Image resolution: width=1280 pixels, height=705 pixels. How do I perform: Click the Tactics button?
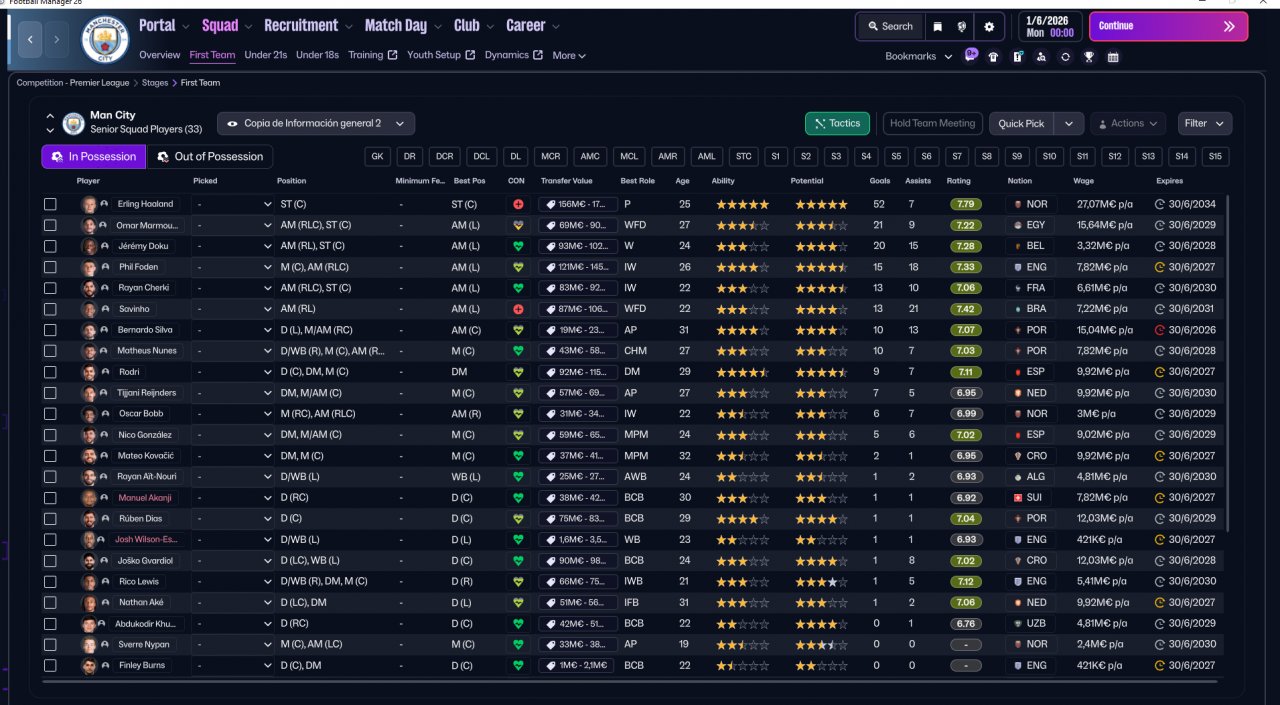click(837, 124)
